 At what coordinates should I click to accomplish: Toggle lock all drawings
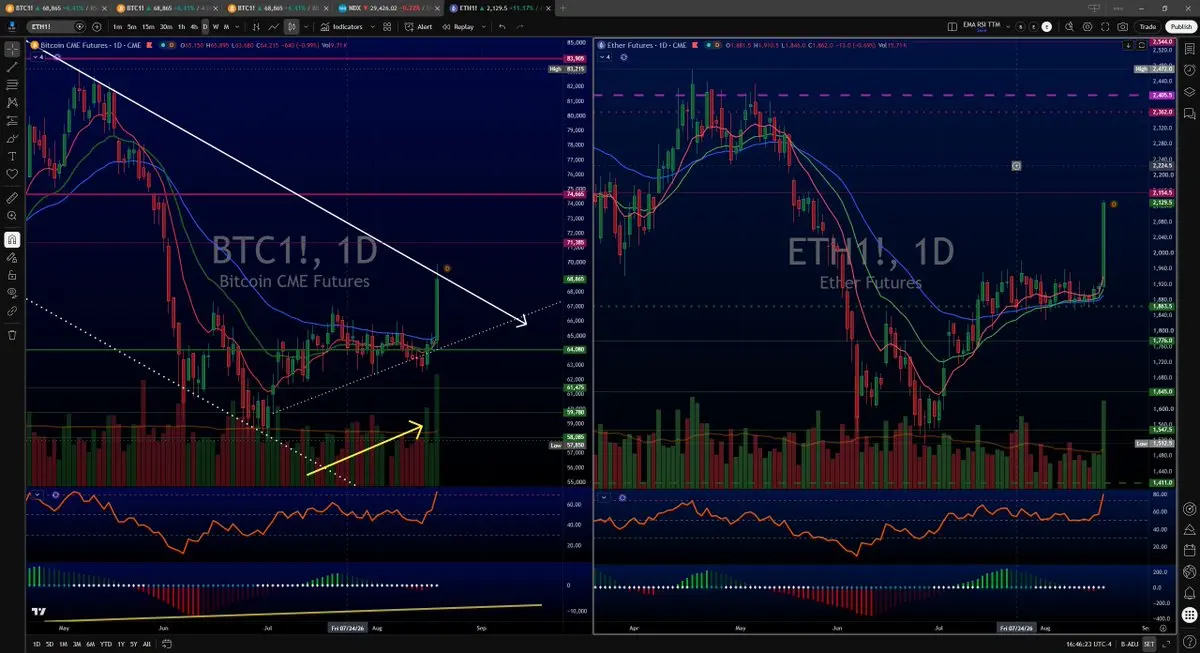click(x=12, y=276)
